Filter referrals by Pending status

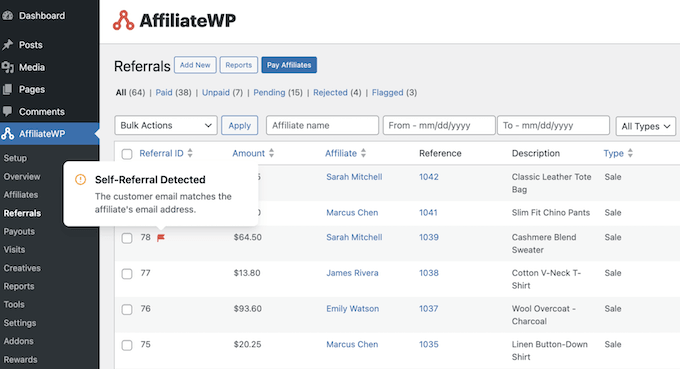(x=269, y=92)
